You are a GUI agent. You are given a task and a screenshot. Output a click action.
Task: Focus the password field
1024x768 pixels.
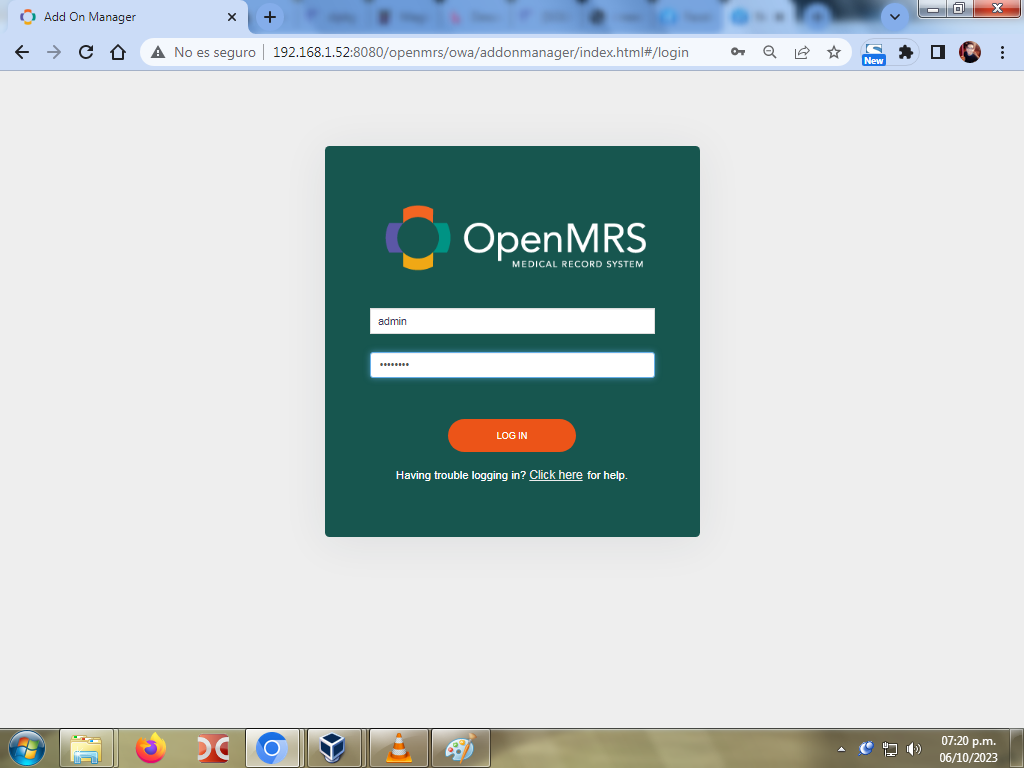512,365
